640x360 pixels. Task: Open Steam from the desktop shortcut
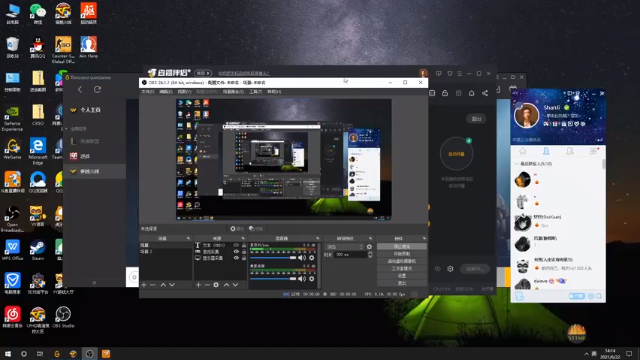[x=38, y=250]
